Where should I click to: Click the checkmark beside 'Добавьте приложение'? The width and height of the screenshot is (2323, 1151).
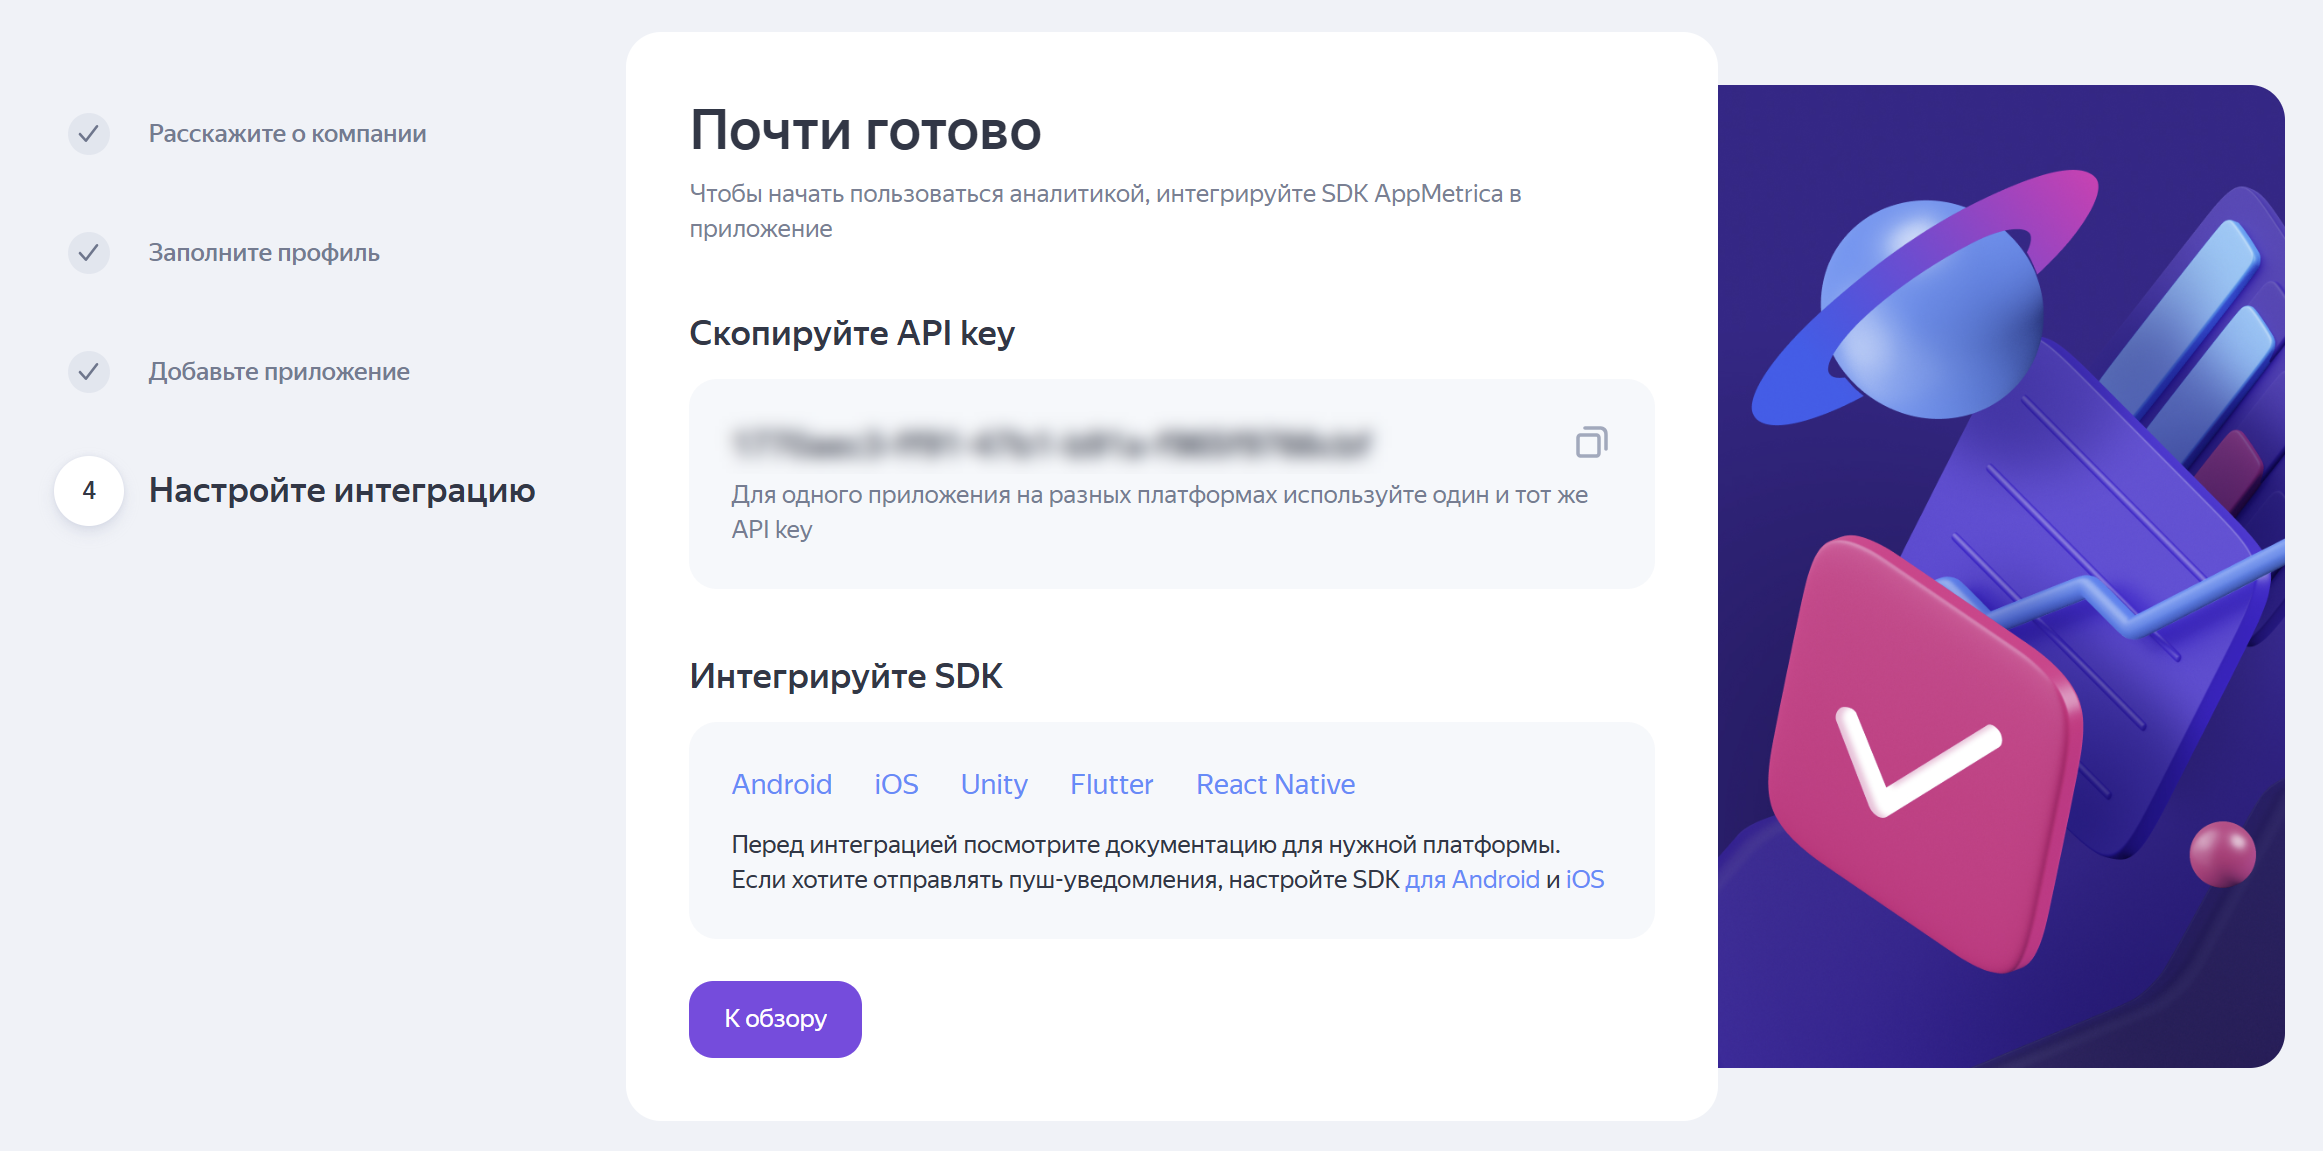[89, 372]
